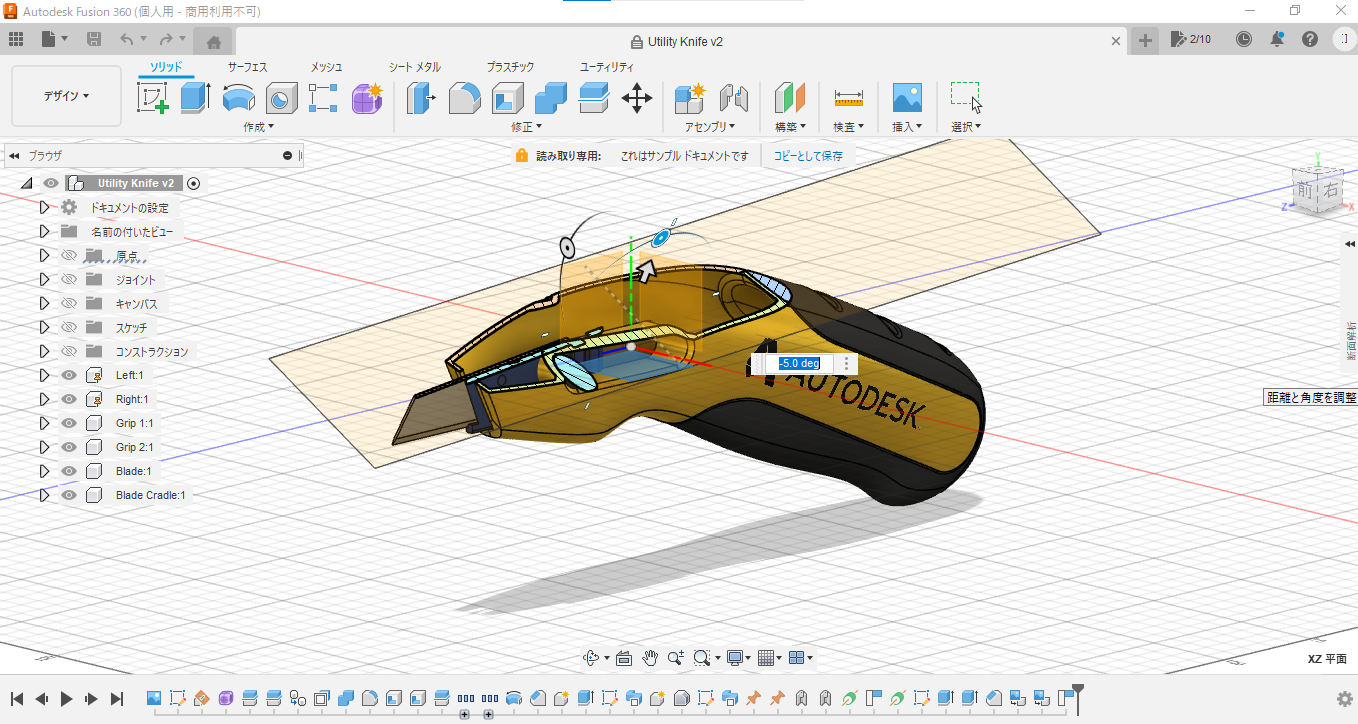Click the Home view icon near undo

point(212,39)
